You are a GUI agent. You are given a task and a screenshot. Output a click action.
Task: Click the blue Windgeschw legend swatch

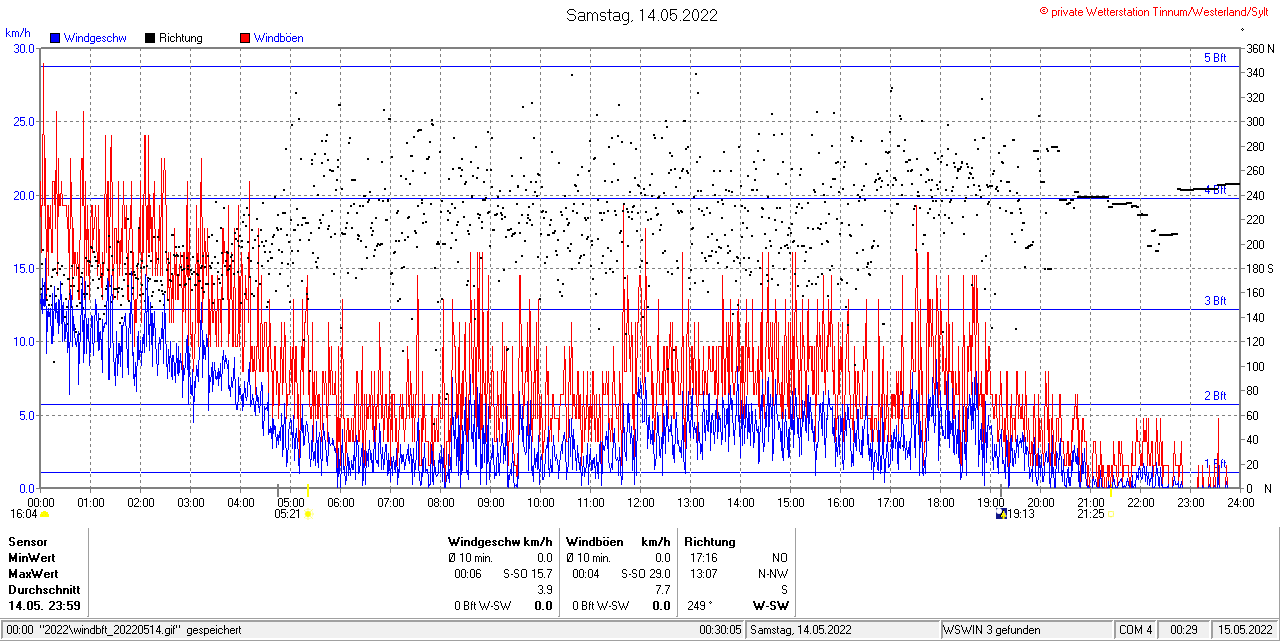point(55,38)
